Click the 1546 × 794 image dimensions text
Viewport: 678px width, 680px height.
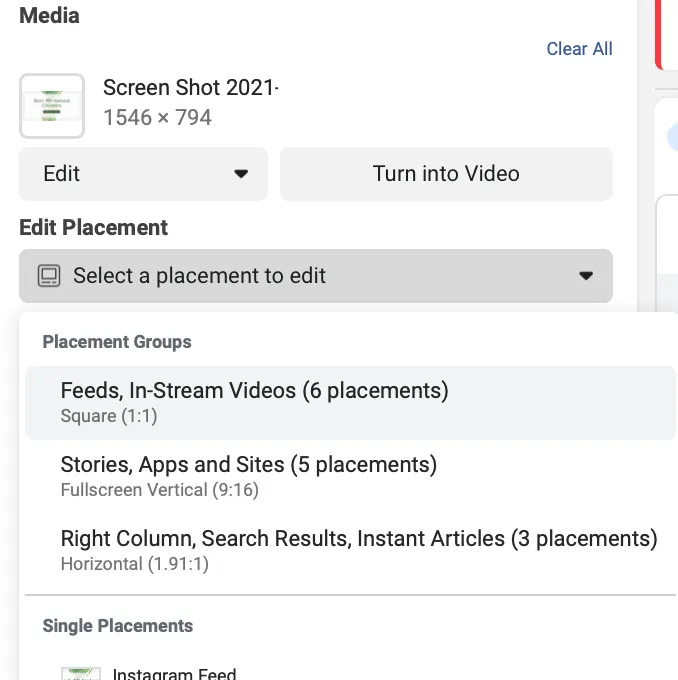coord(157,118)
